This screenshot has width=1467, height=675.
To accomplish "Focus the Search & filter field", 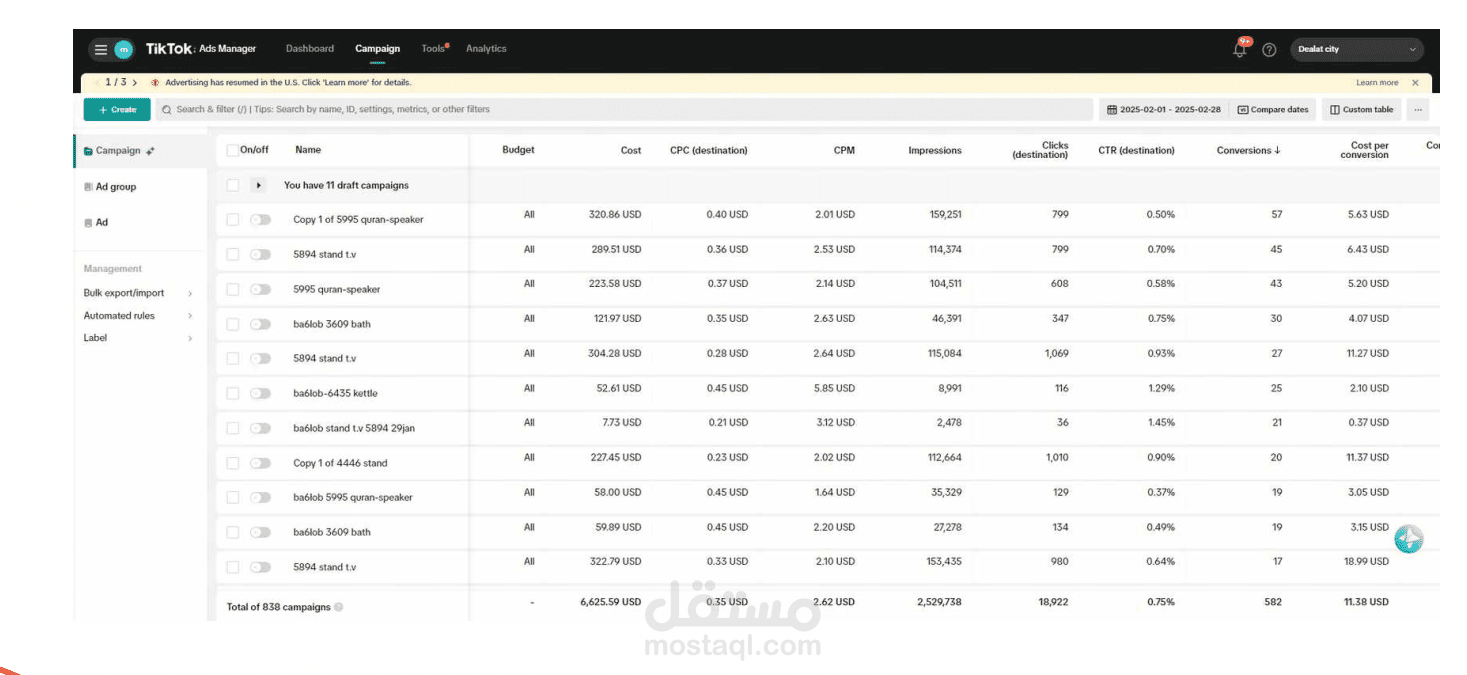I will (624, 110).
